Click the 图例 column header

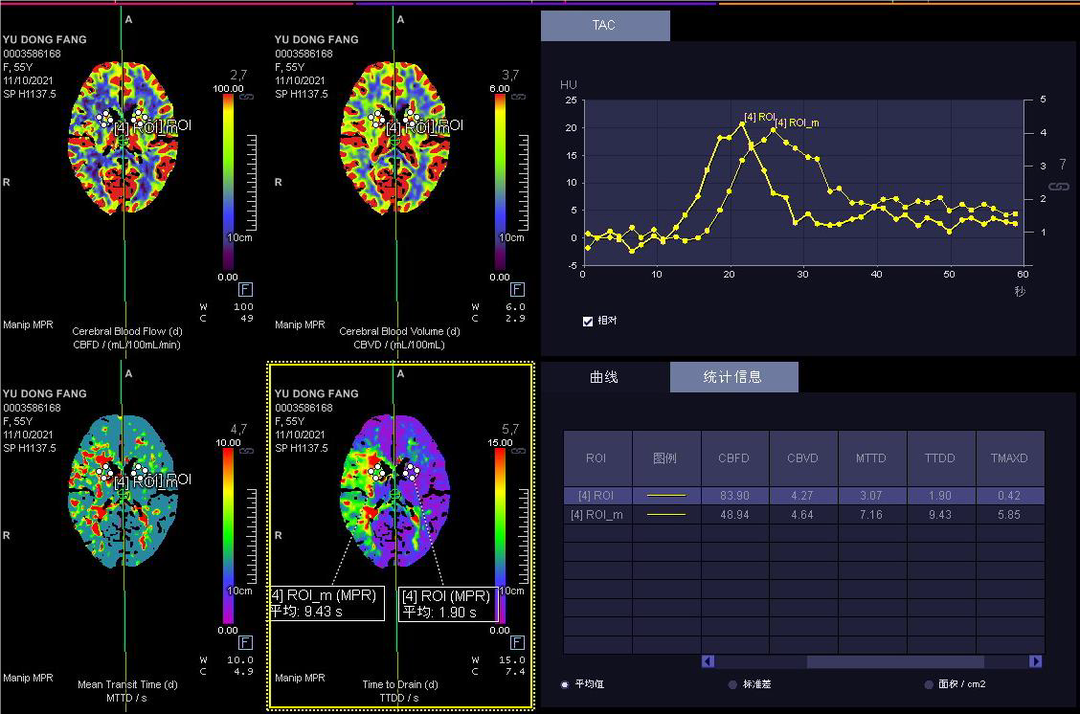click(x=666, y=458)
